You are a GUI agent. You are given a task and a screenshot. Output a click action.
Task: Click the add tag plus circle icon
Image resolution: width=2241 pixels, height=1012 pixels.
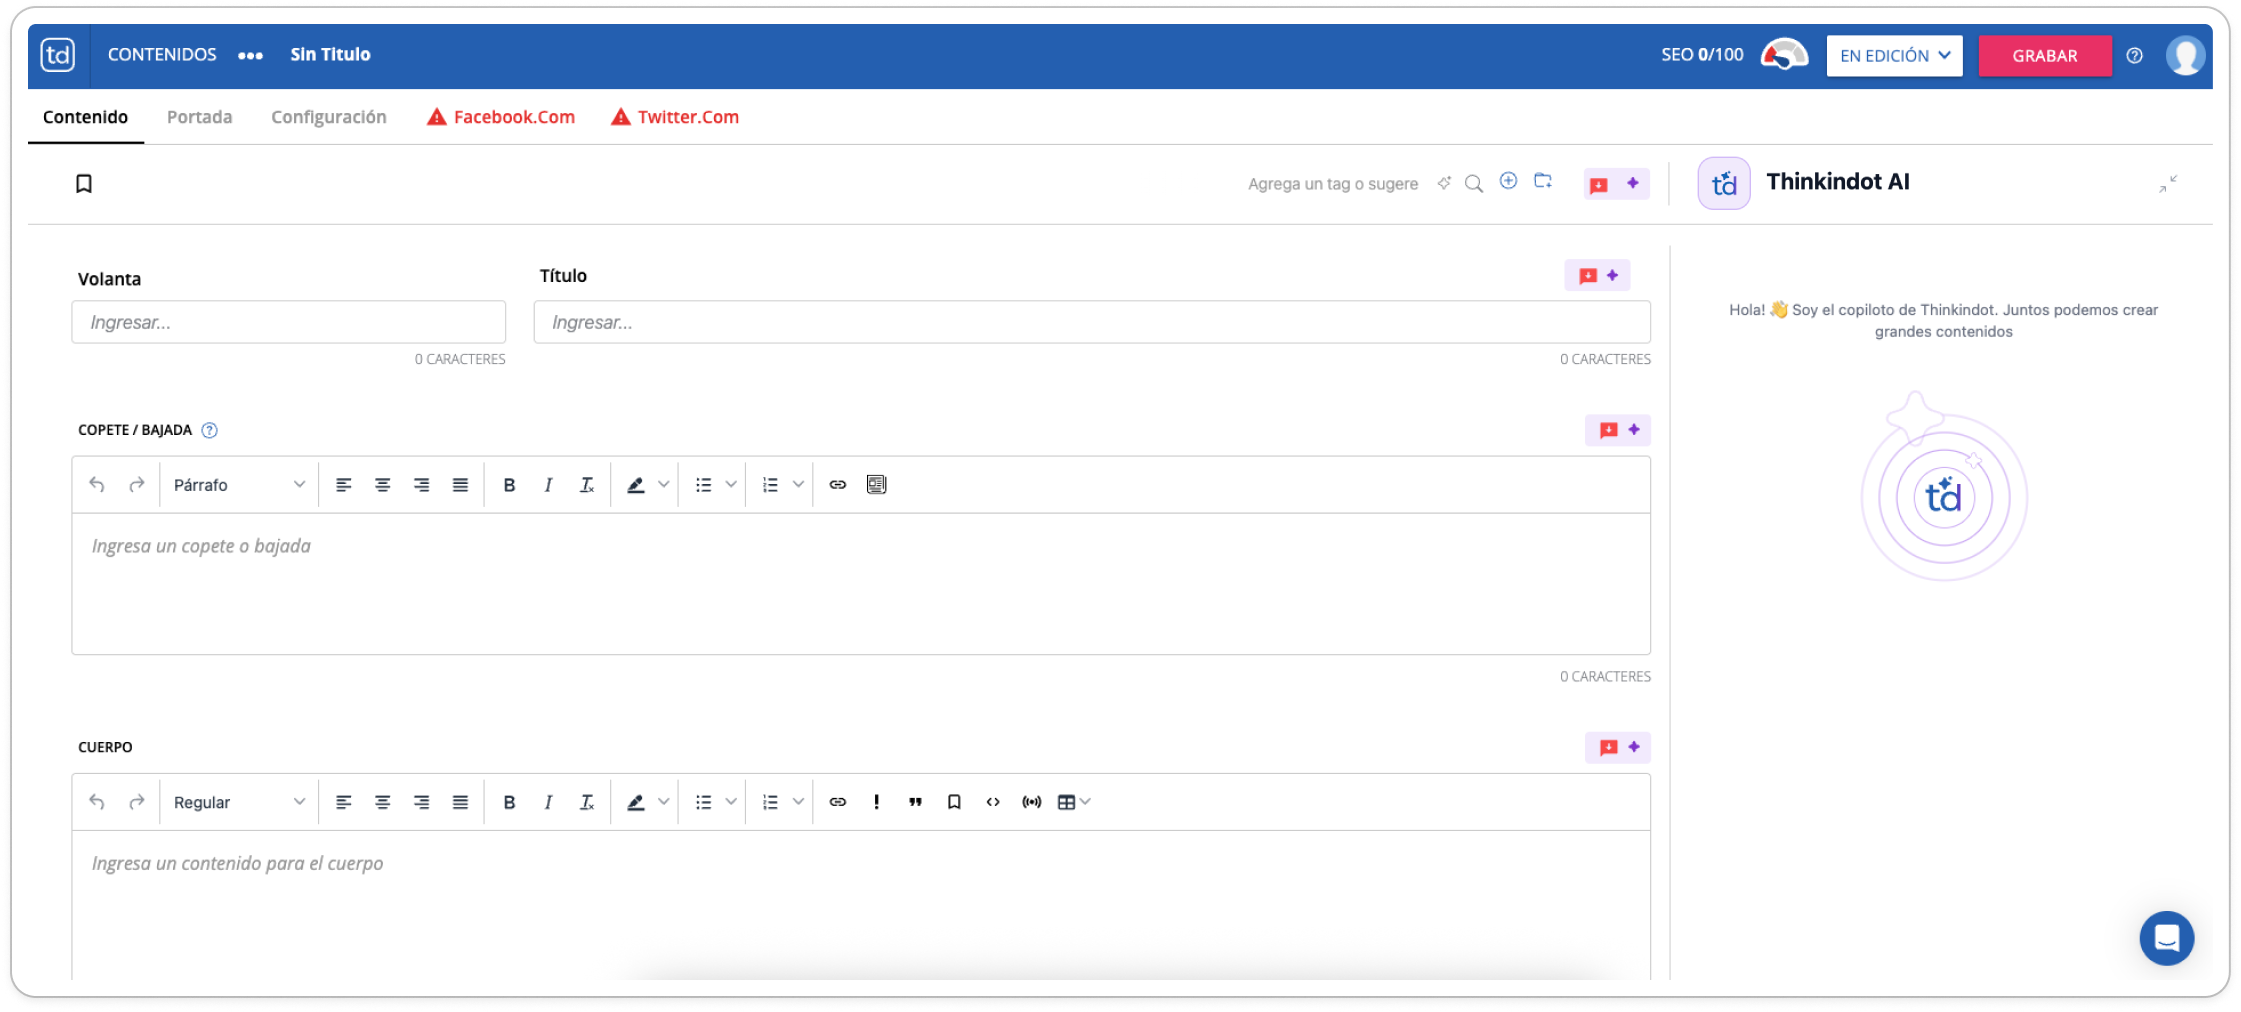[1508, 181]
